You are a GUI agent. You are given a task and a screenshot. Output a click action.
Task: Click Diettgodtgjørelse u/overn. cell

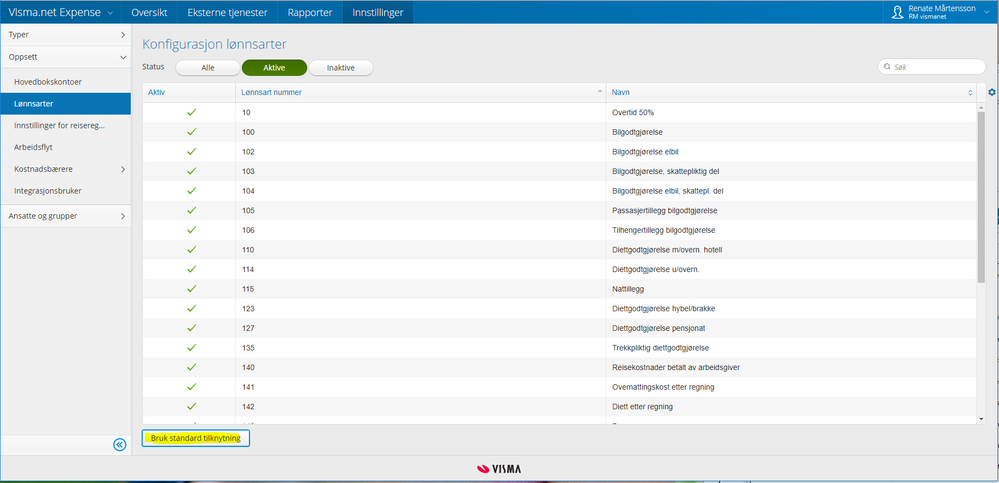[791, 269]
